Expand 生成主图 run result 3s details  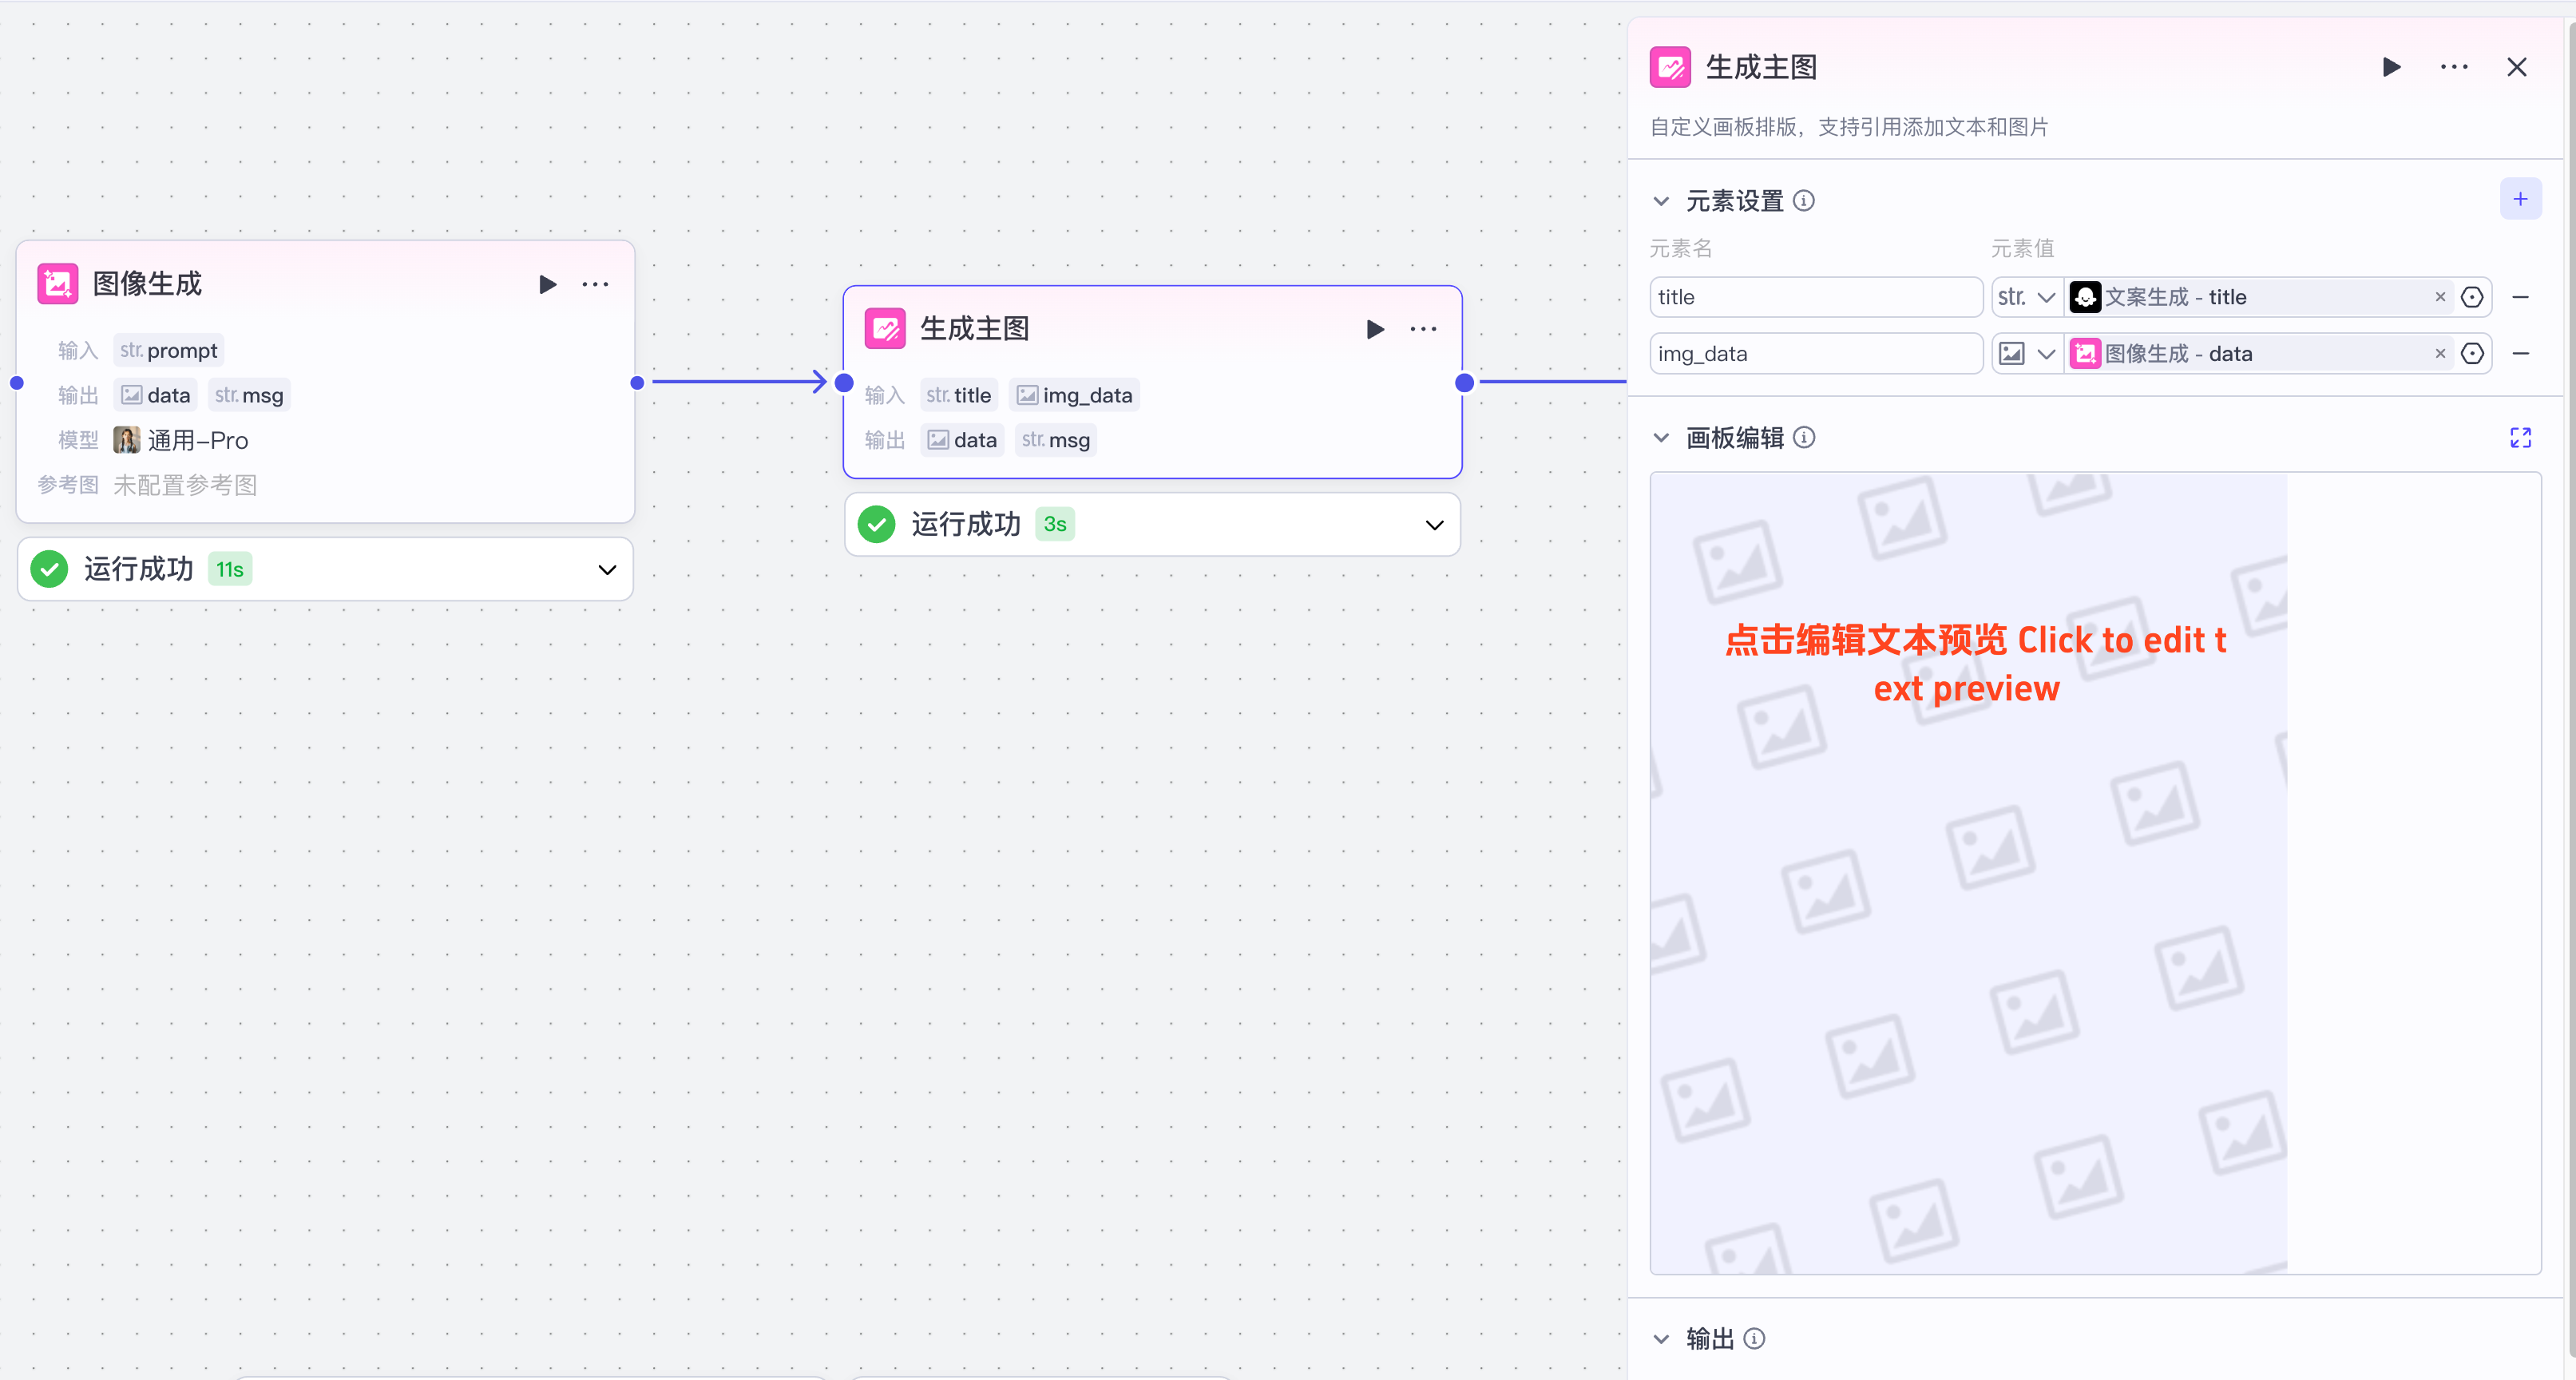click(1434, 524)
